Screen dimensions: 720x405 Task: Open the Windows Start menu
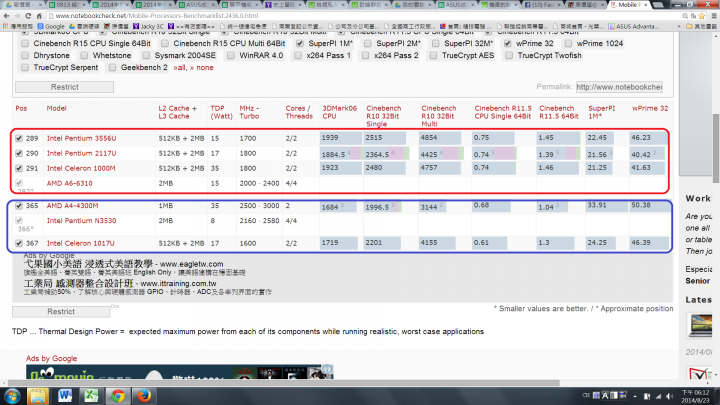coord(12,396)
